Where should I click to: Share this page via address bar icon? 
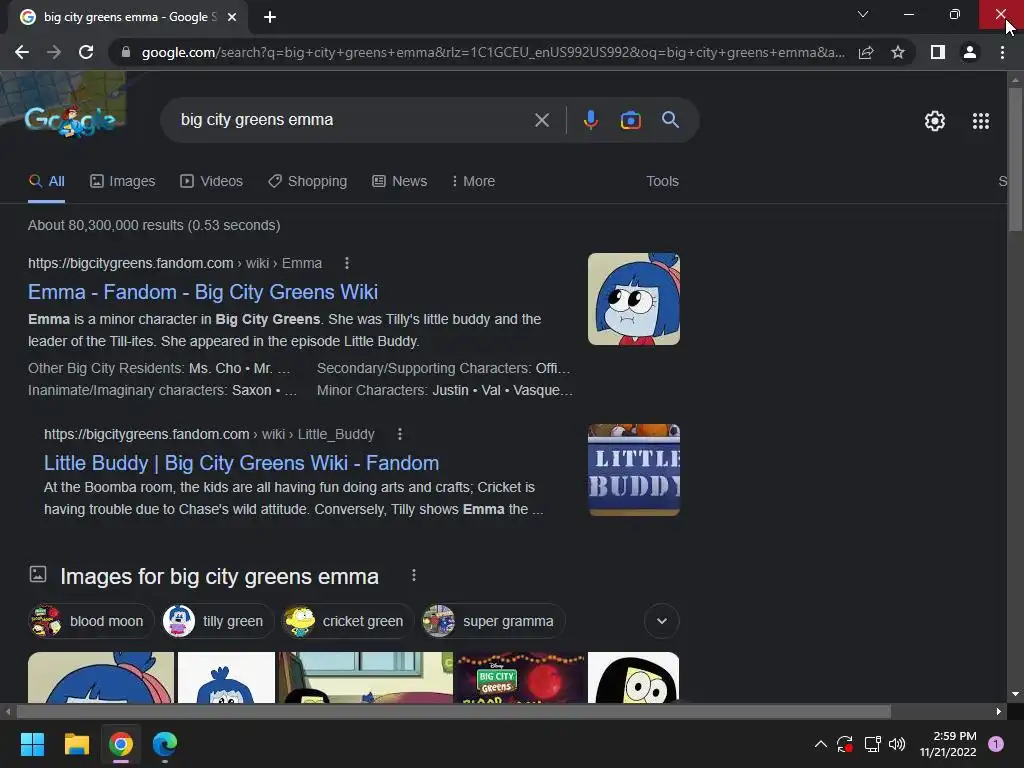coord(866,52)
